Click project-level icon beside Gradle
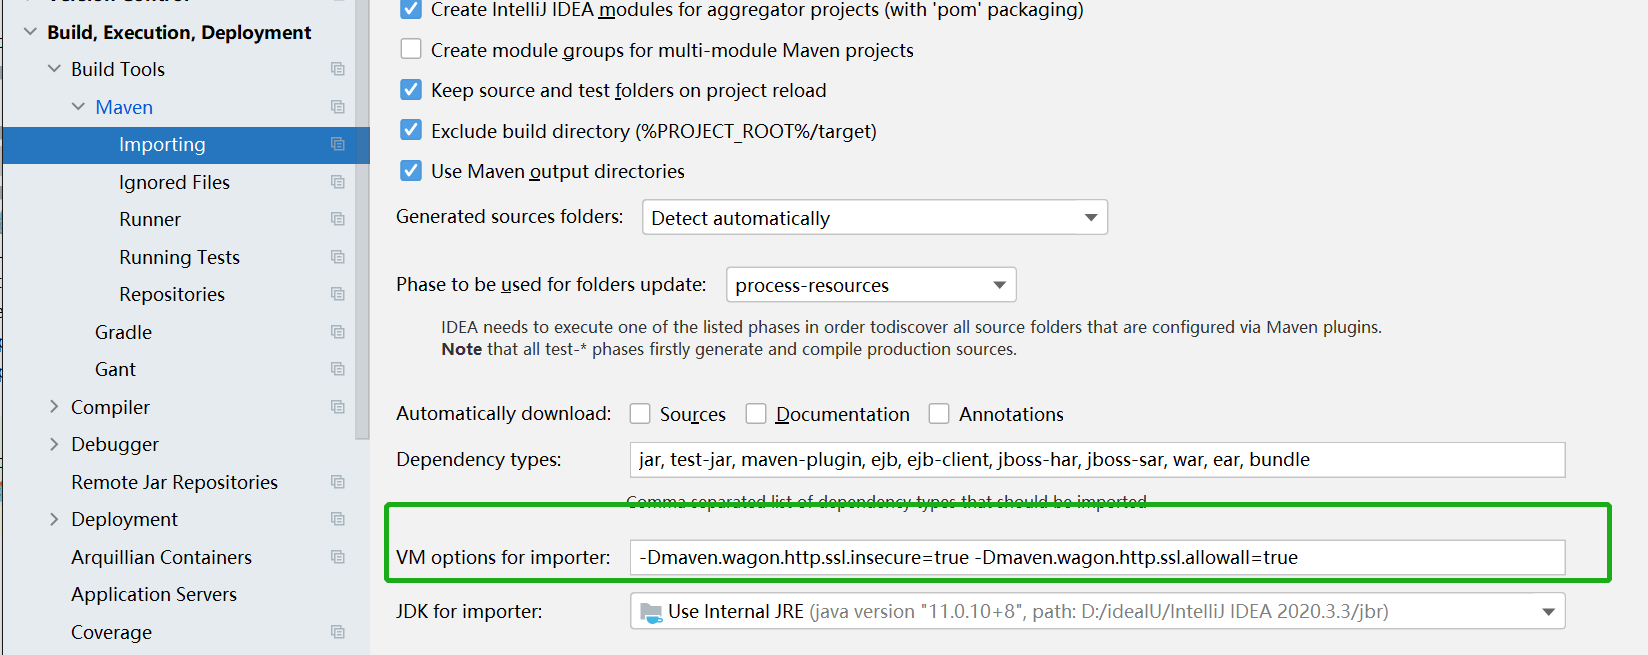Image resolution: width=1648 pixels, height=655 pixels. (338, 332)
